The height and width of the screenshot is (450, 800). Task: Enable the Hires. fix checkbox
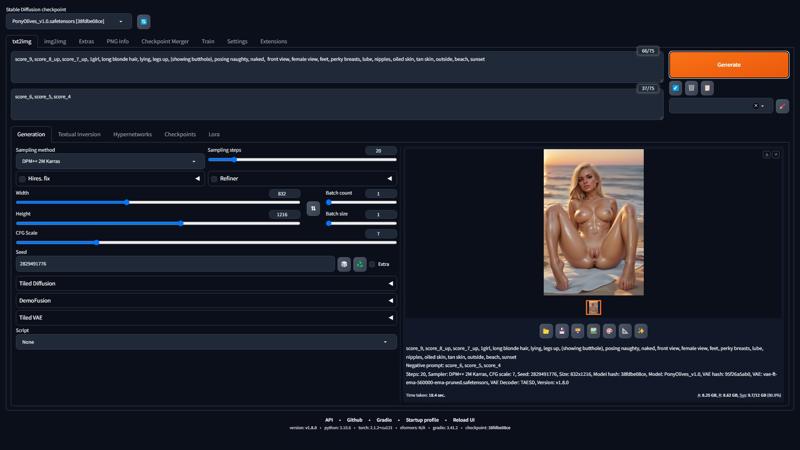pyautogui.click(x=22, y=179)
